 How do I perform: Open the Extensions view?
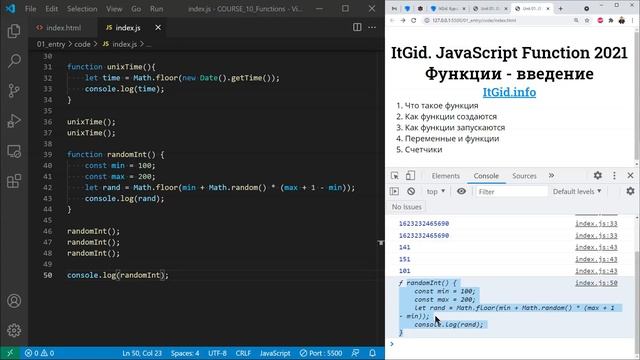[x=14, y=181]
